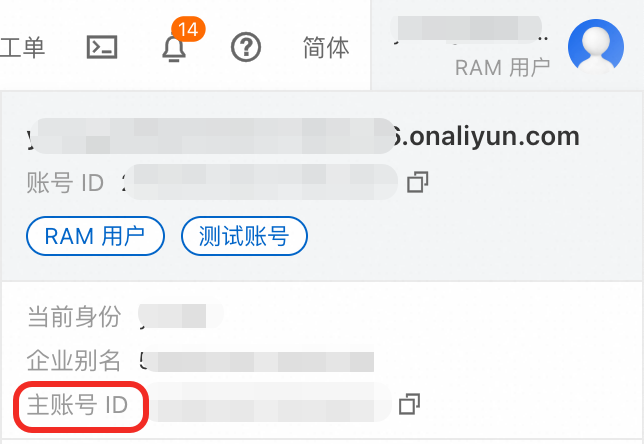Click the blue RAM 用户 tag
The height and width of the screenshot is (444, 644).
click(95, 236)
